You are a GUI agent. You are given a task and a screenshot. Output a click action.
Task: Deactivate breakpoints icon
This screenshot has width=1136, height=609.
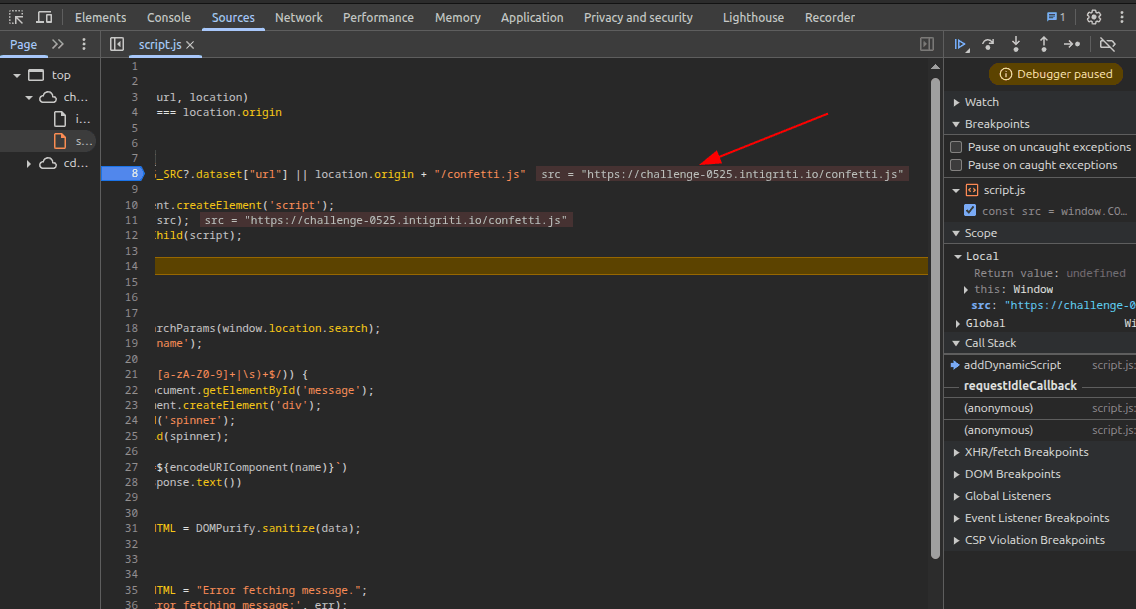1107,44
